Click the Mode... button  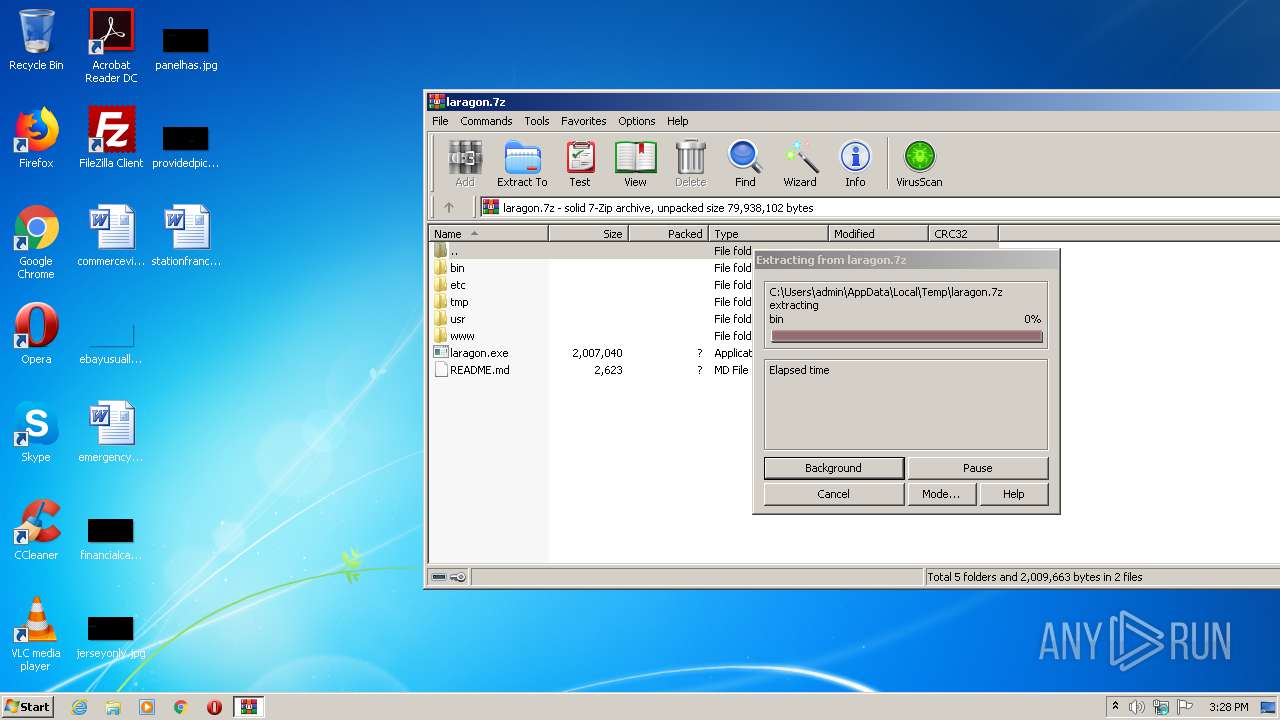941,494
